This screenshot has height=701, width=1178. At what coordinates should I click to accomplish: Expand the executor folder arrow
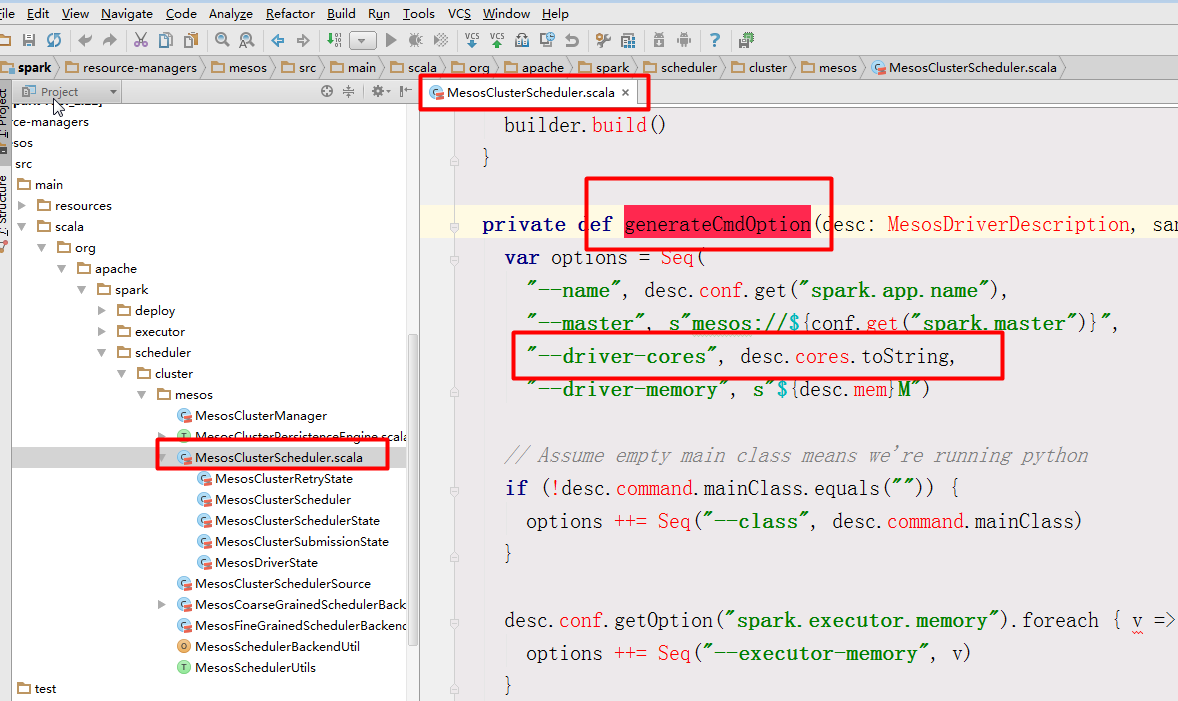[102, 331]
